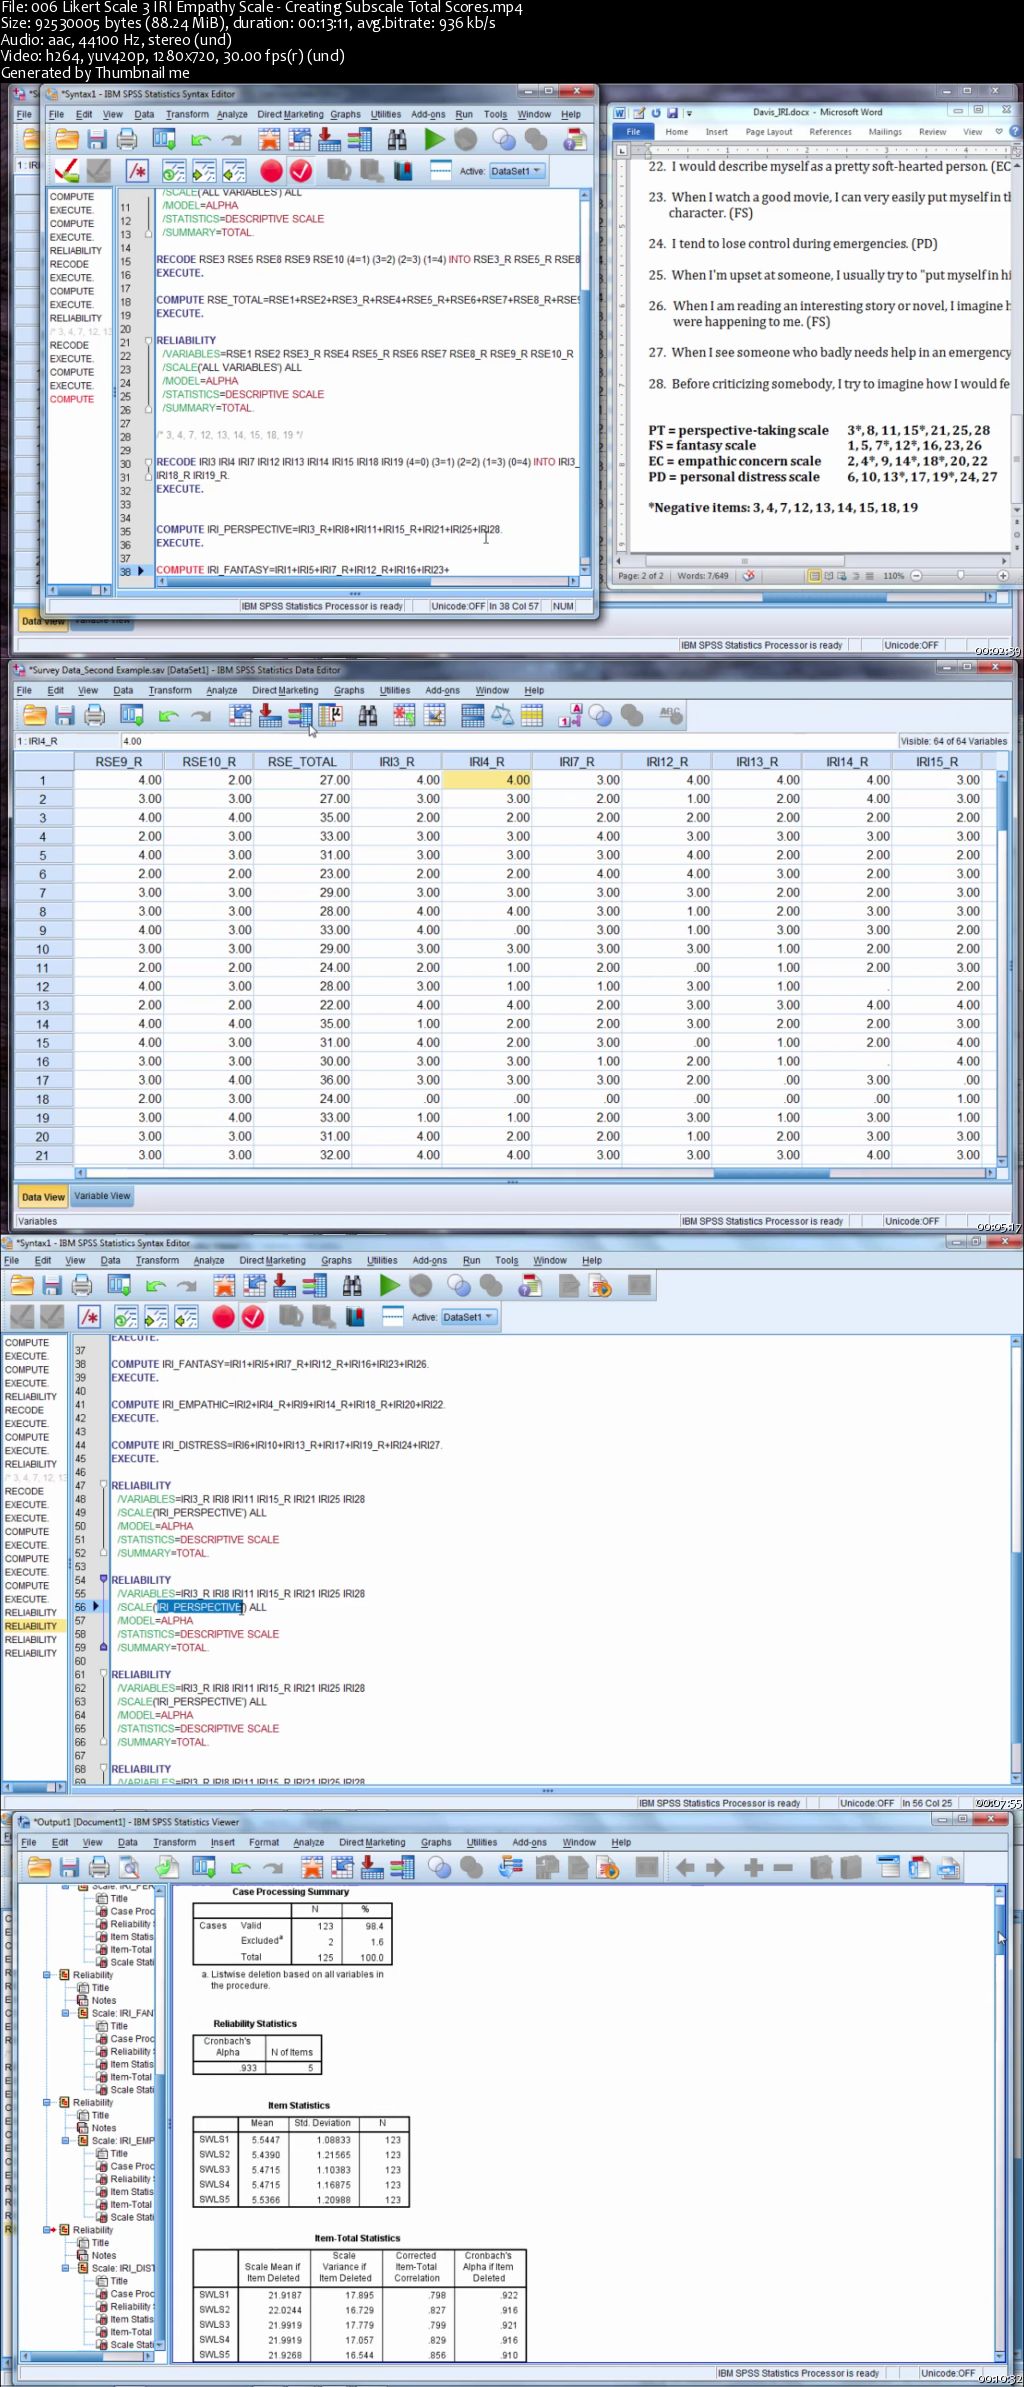
Task: Click Collapse minus icon in Output Viewer toolbar
Action: (x=783, y=1867)
